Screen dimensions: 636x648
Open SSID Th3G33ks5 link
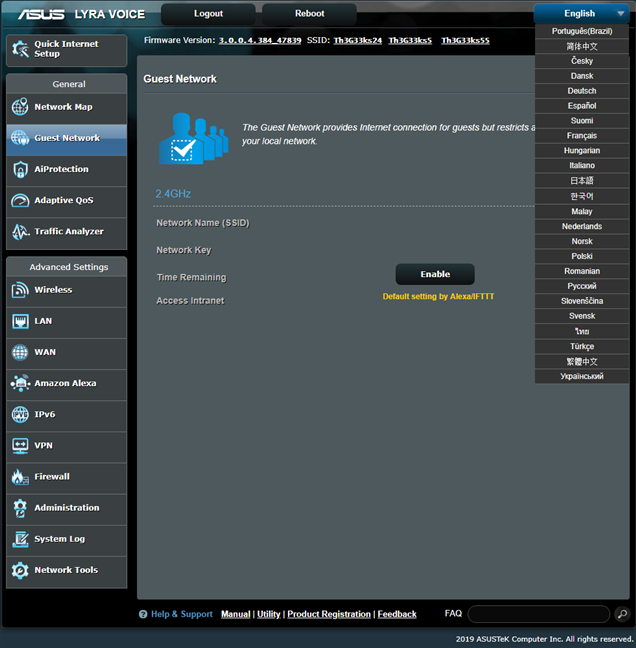click(x=410, y=40)
